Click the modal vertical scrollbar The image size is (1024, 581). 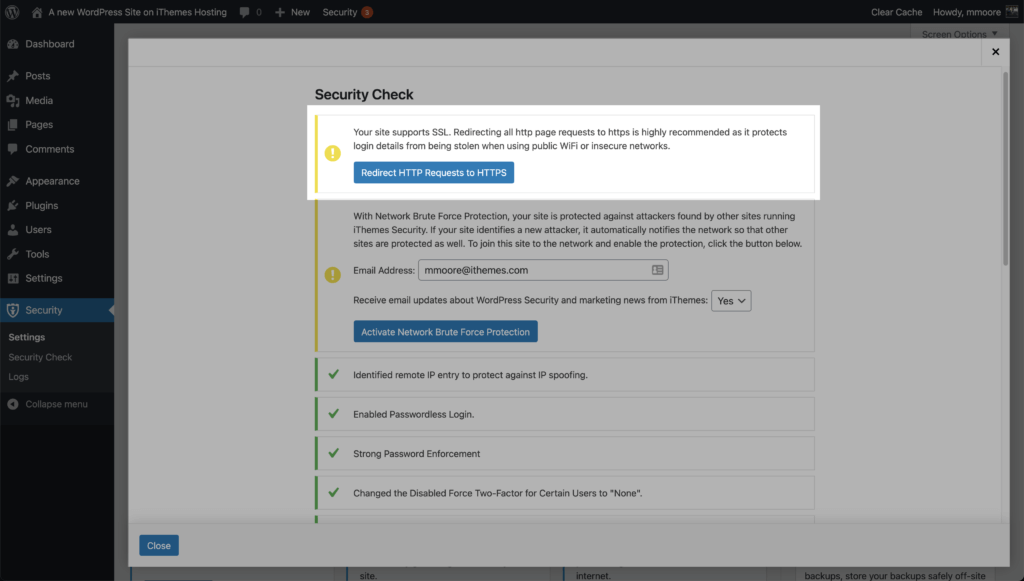click(x=1006, y=168)
